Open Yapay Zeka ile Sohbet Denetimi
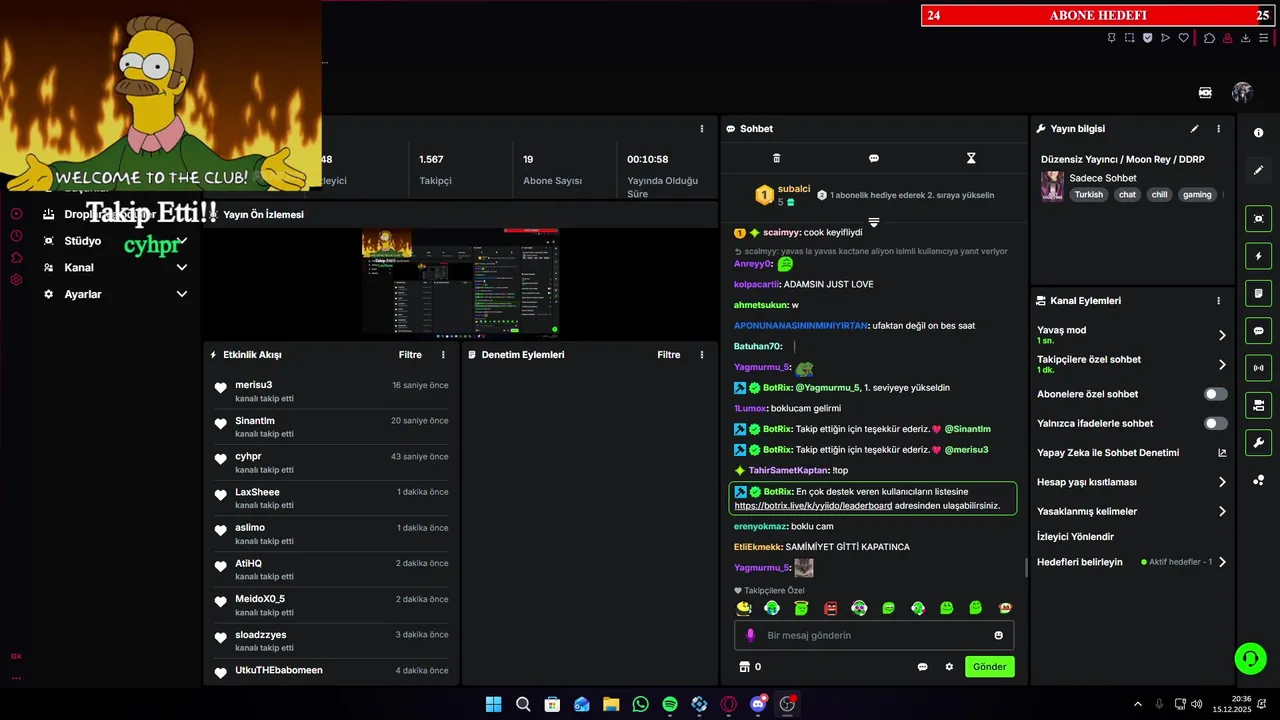 coord(1108,453)
